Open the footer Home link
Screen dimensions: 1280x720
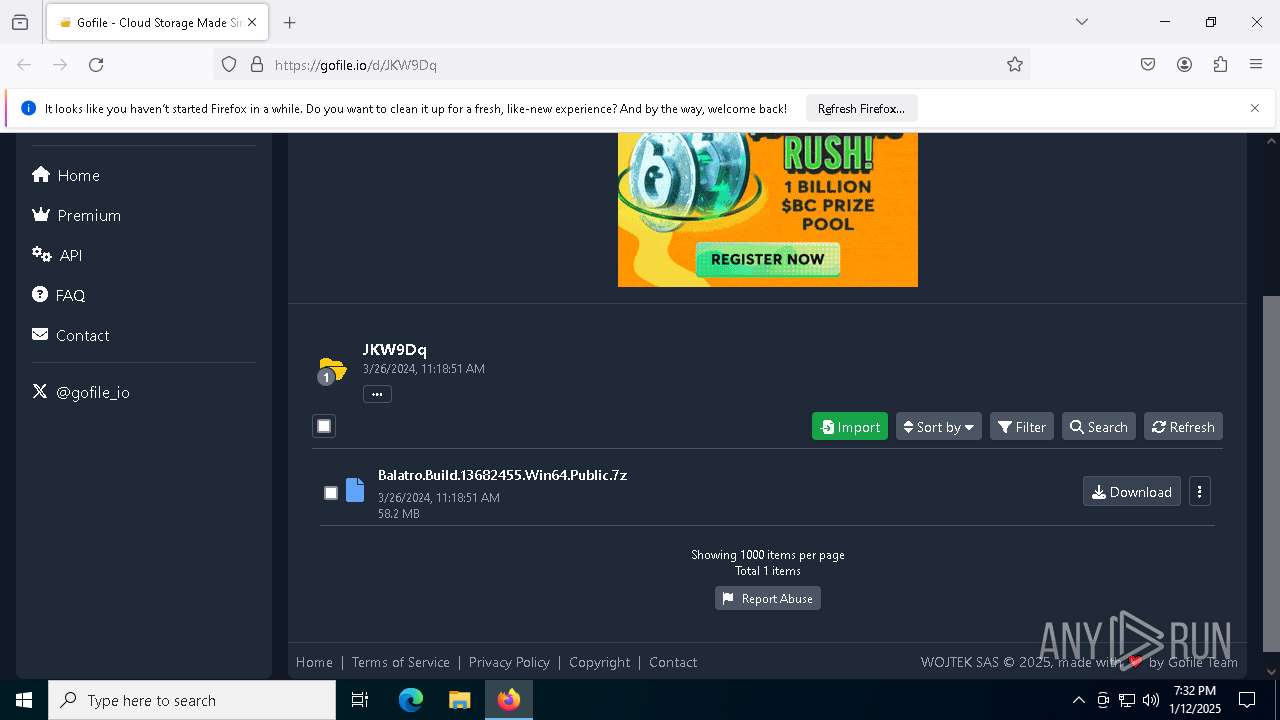[x=314, y=662]
